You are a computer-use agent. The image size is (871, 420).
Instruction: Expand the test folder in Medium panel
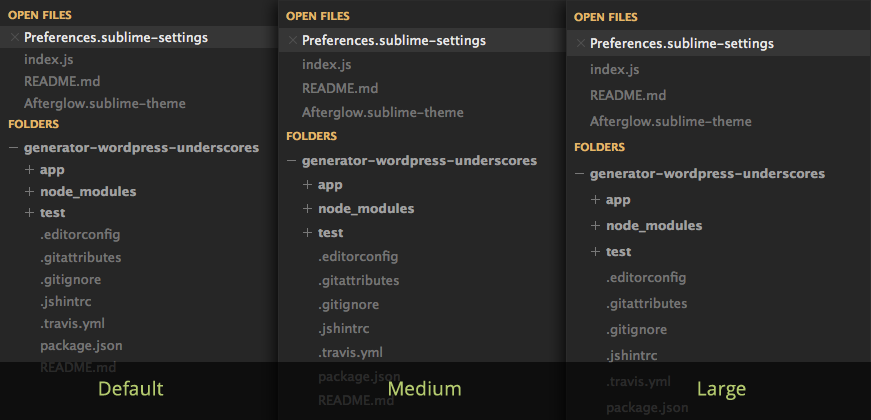307,233
